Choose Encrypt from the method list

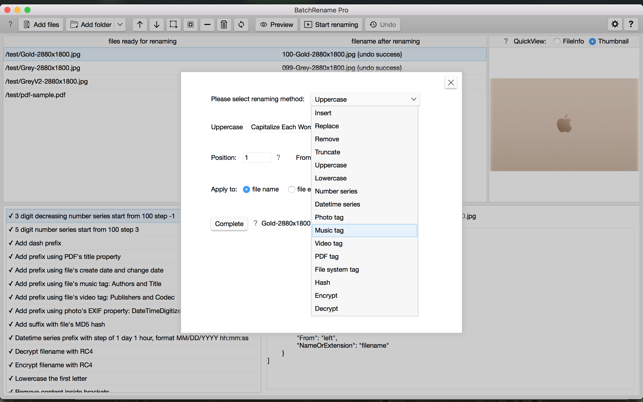365,296
